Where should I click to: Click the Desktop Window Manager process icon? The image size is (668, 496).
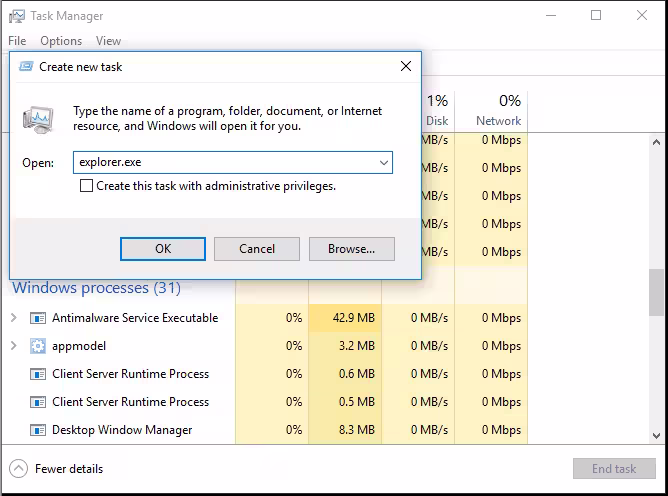(38, 430)
